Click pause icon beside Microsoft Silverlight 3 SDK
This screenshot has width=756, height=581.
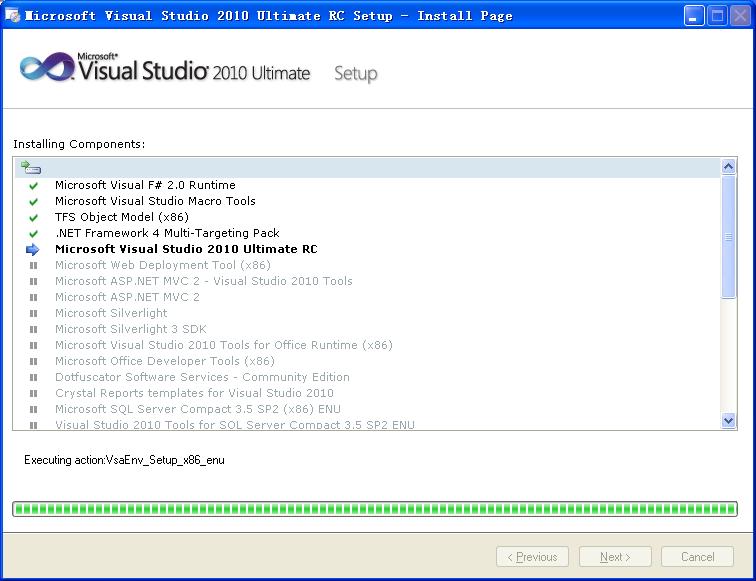pyautogui.click(x=33, y=329)
